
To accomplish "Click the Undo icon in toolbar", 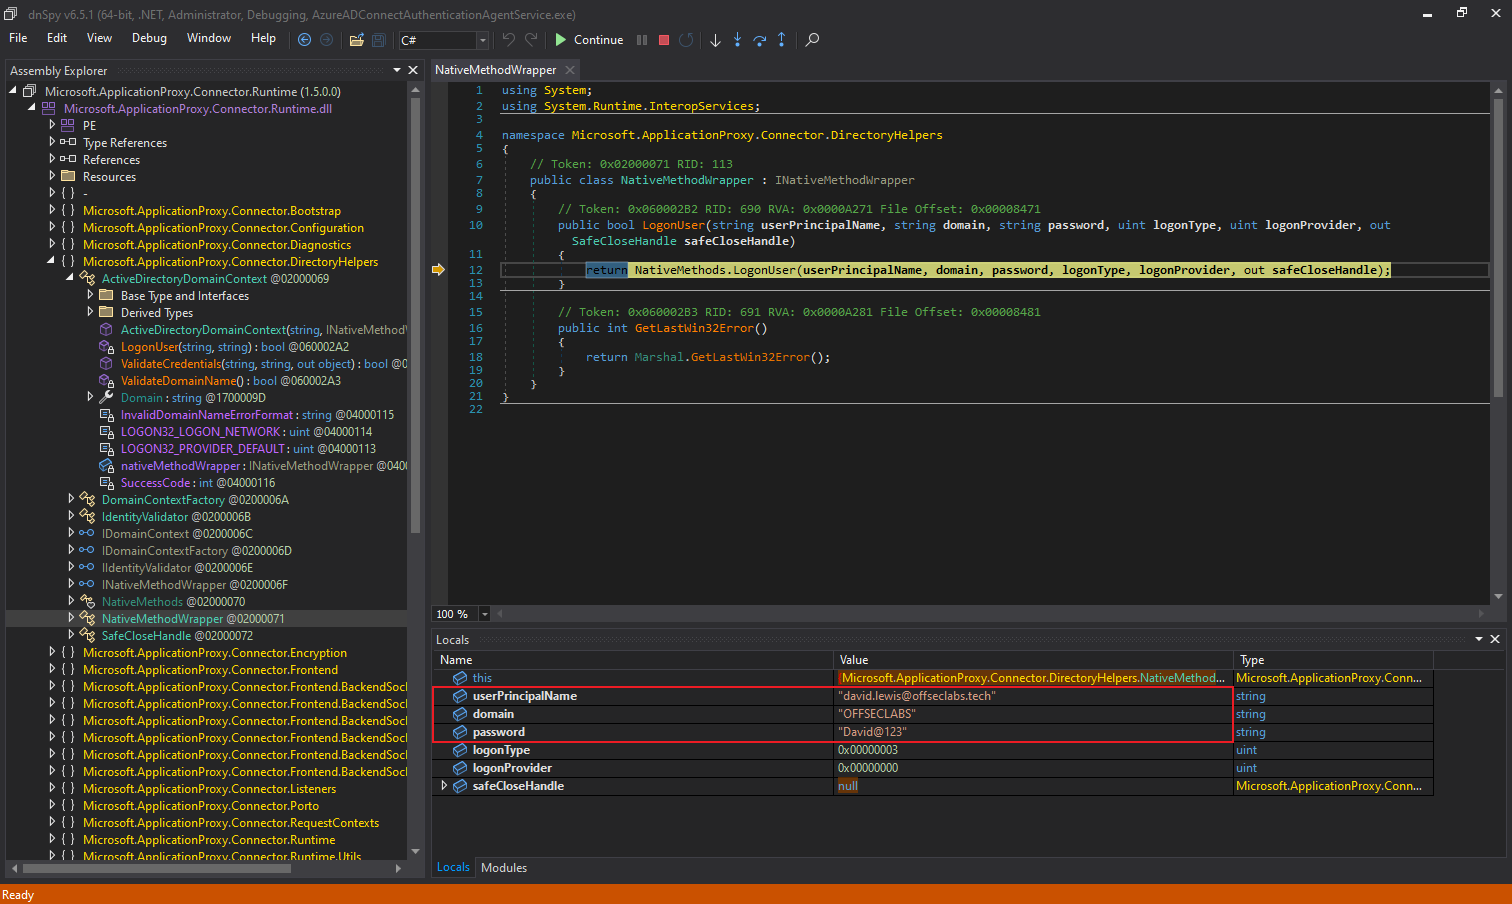I will [509, 40].
